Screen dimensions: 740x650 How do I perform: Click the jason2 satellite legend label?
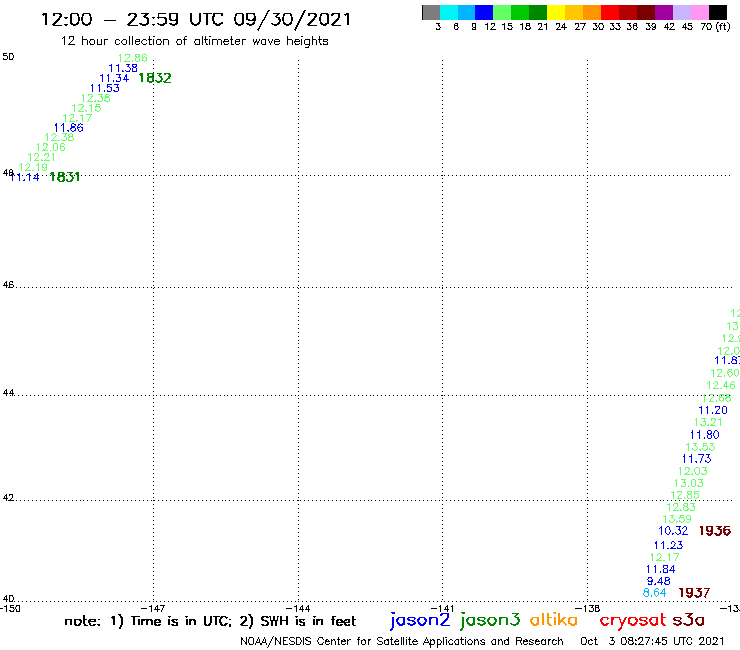pos(420,620)
